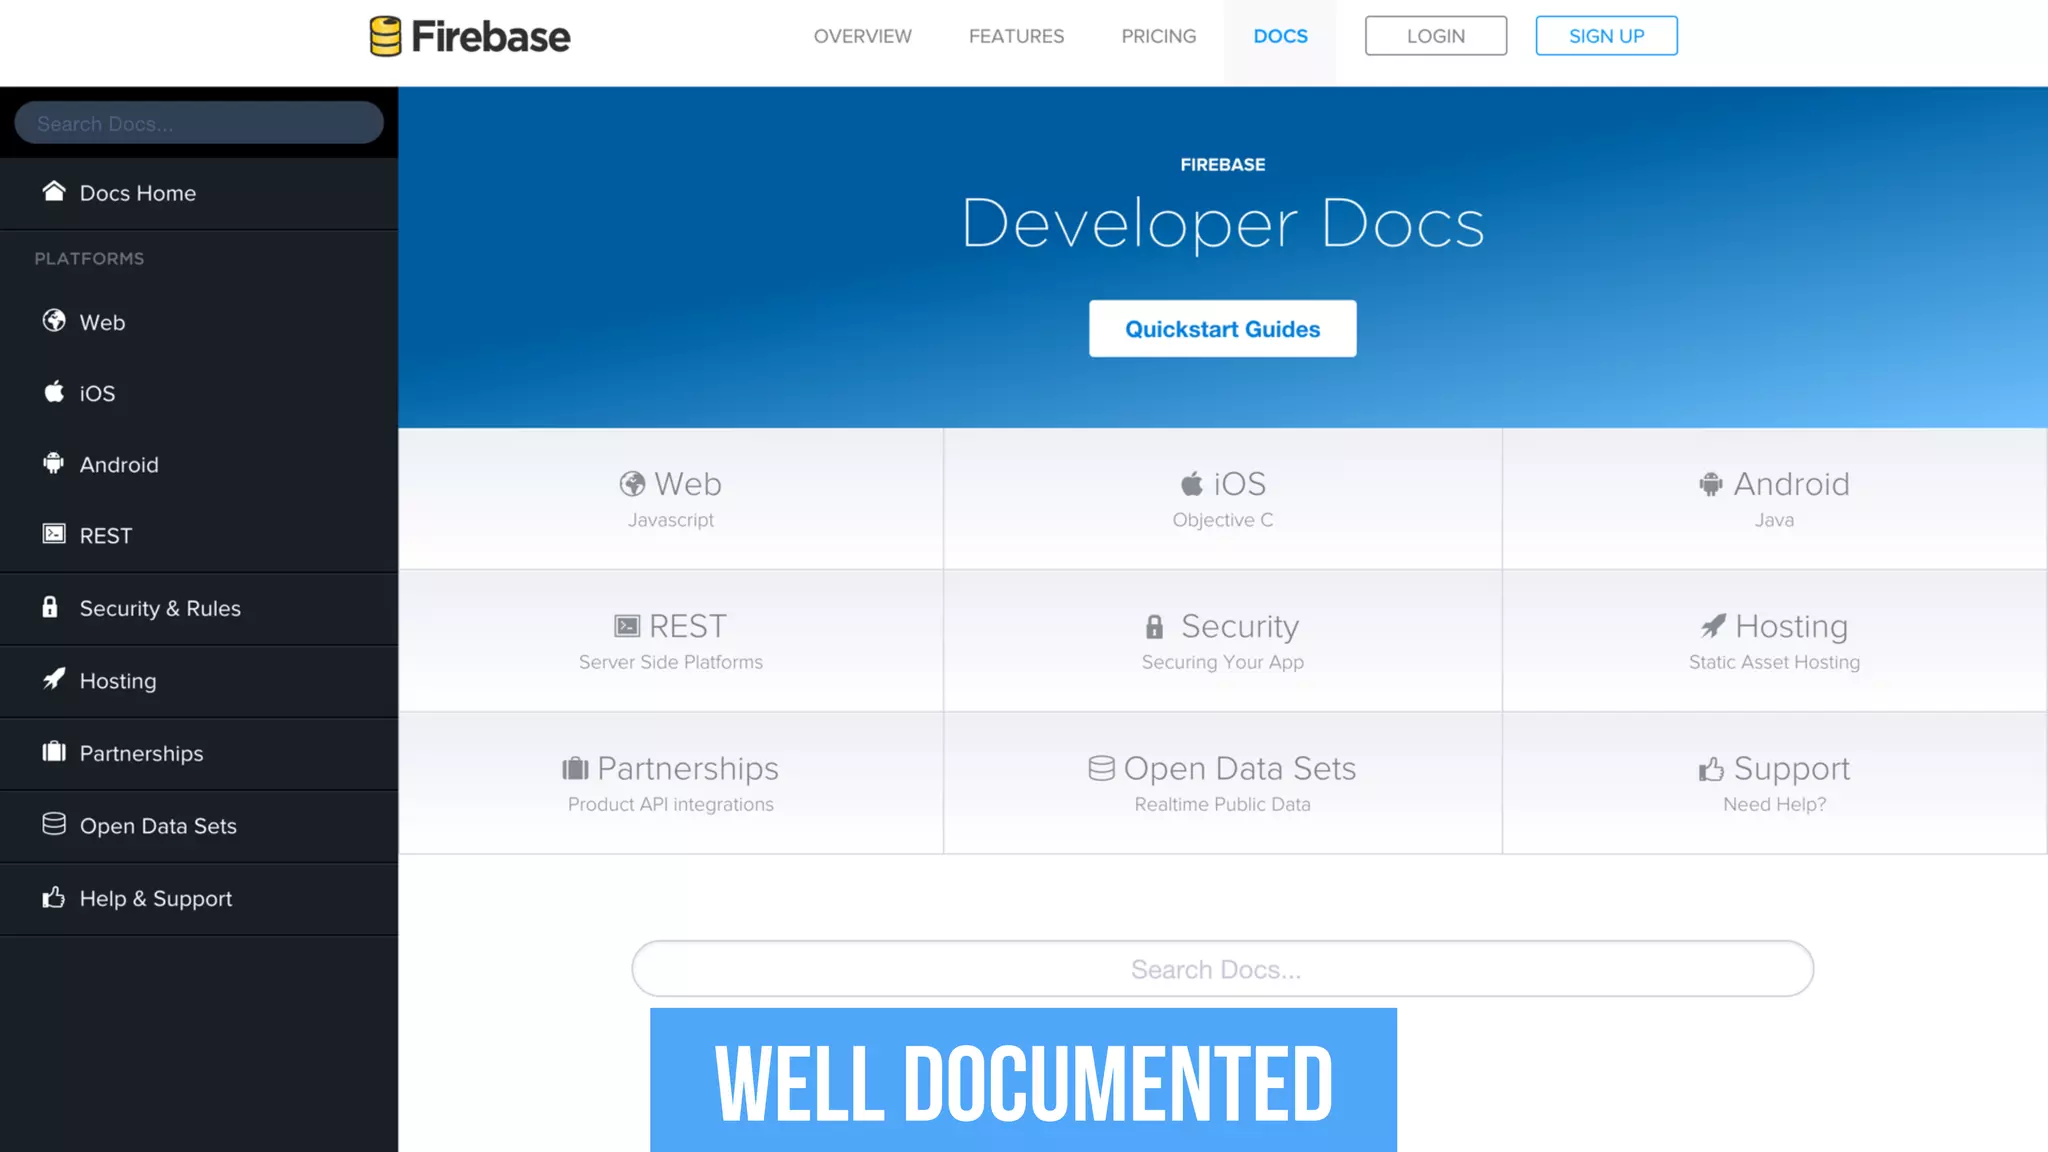Click the thumbs-up icon beside Help & Support
The width and height of the screenshot is (2048, 1152).
[x=54, y=897]
